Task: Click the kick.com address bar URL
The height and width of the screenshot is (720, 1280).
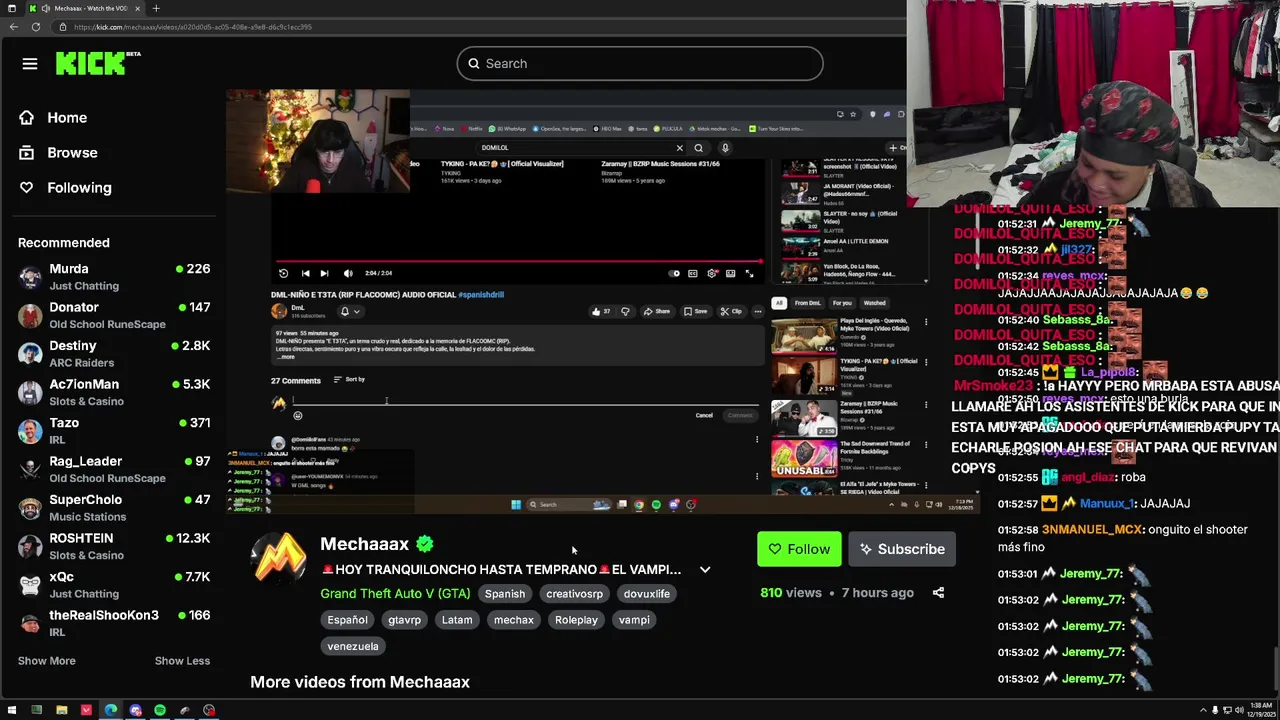Action: [193, 27]
